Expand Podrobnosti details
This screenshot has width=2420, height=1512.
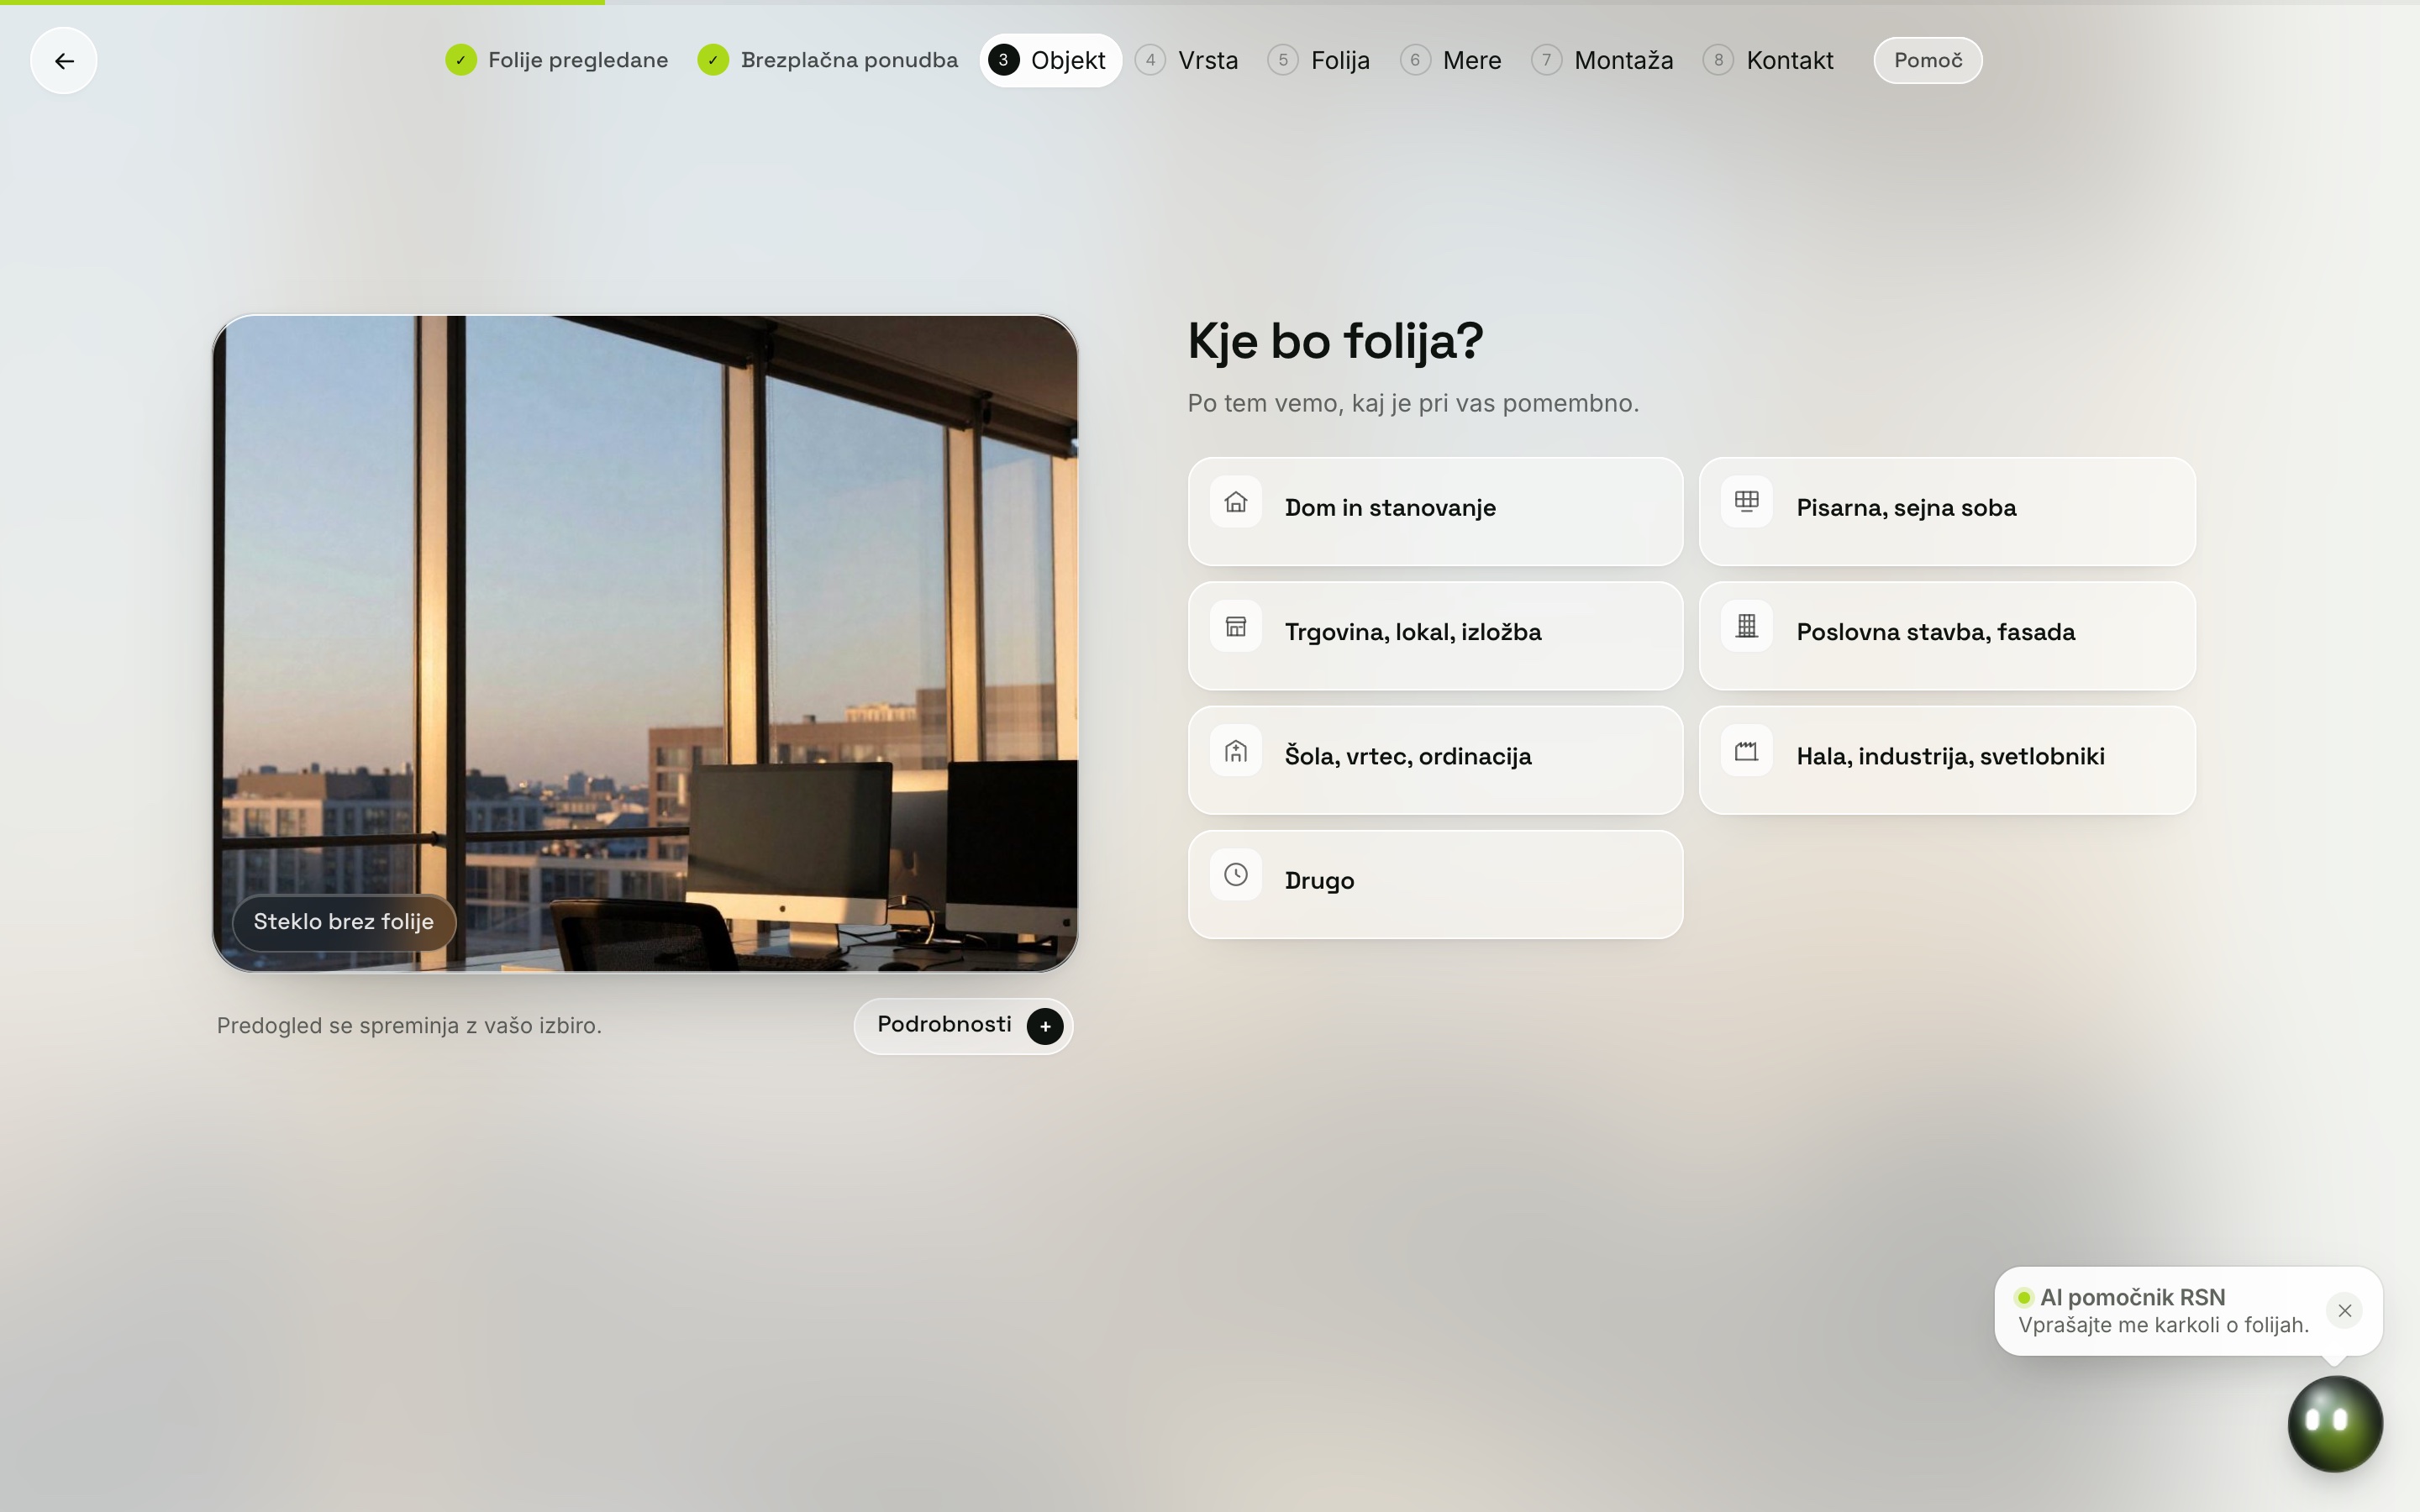(963, 1026)
